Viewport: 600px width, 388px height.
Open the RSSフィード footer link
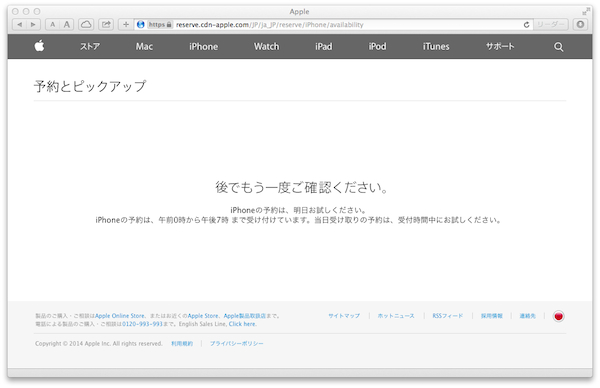pyautogui.click(x=448, y=316)
